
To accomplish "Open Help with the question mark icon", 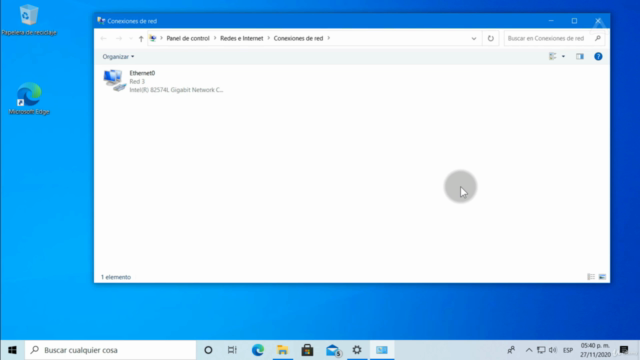I will 598,56.
